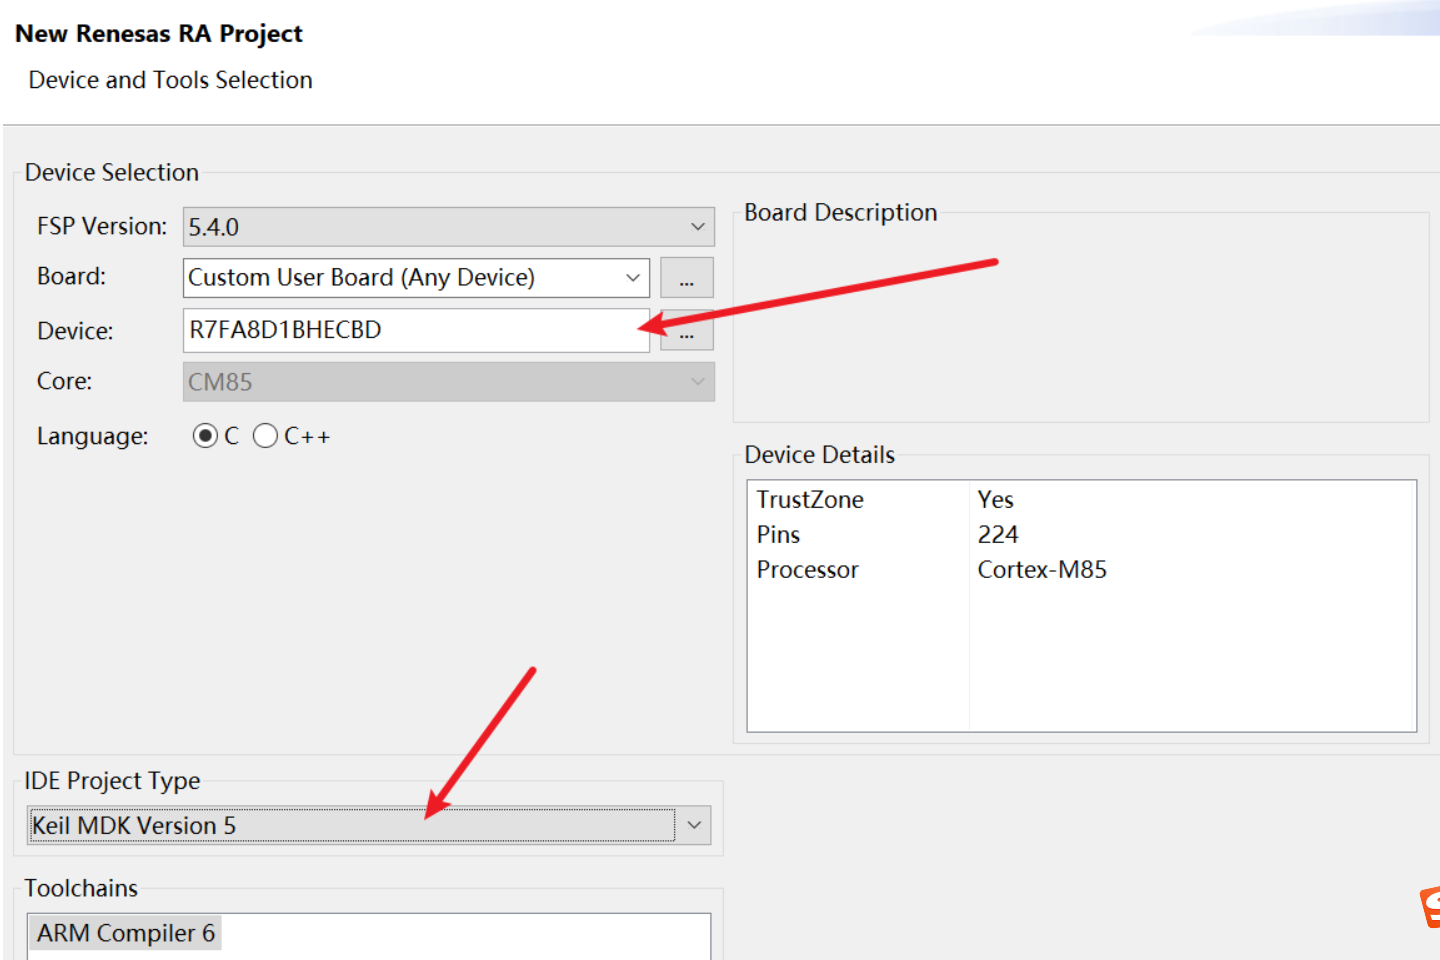Viewport: 1440px width, 960px height.
Task: Click the 224 pin count value
Action: click(x=998, y=535)
